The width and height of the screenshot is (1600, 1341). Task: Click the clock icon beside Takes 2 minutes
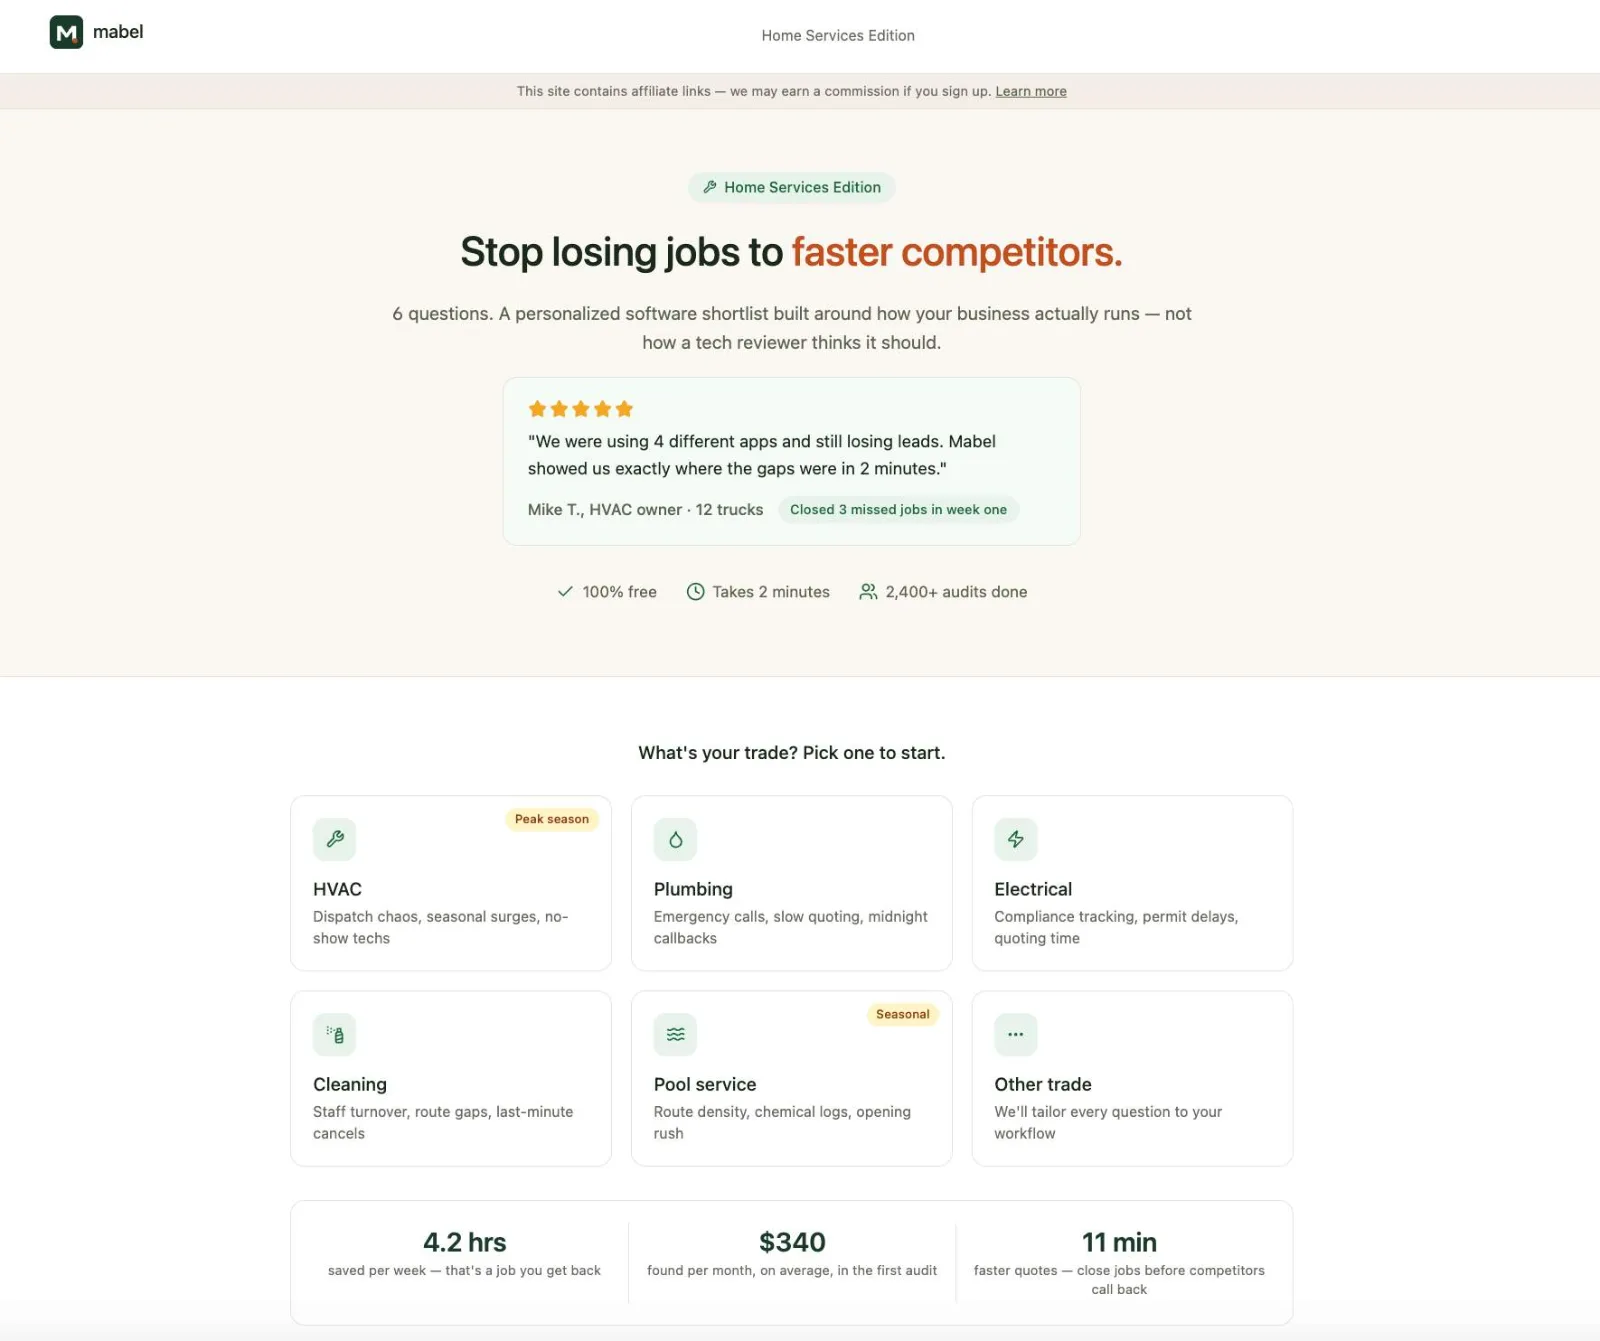(x=696, y=592)
